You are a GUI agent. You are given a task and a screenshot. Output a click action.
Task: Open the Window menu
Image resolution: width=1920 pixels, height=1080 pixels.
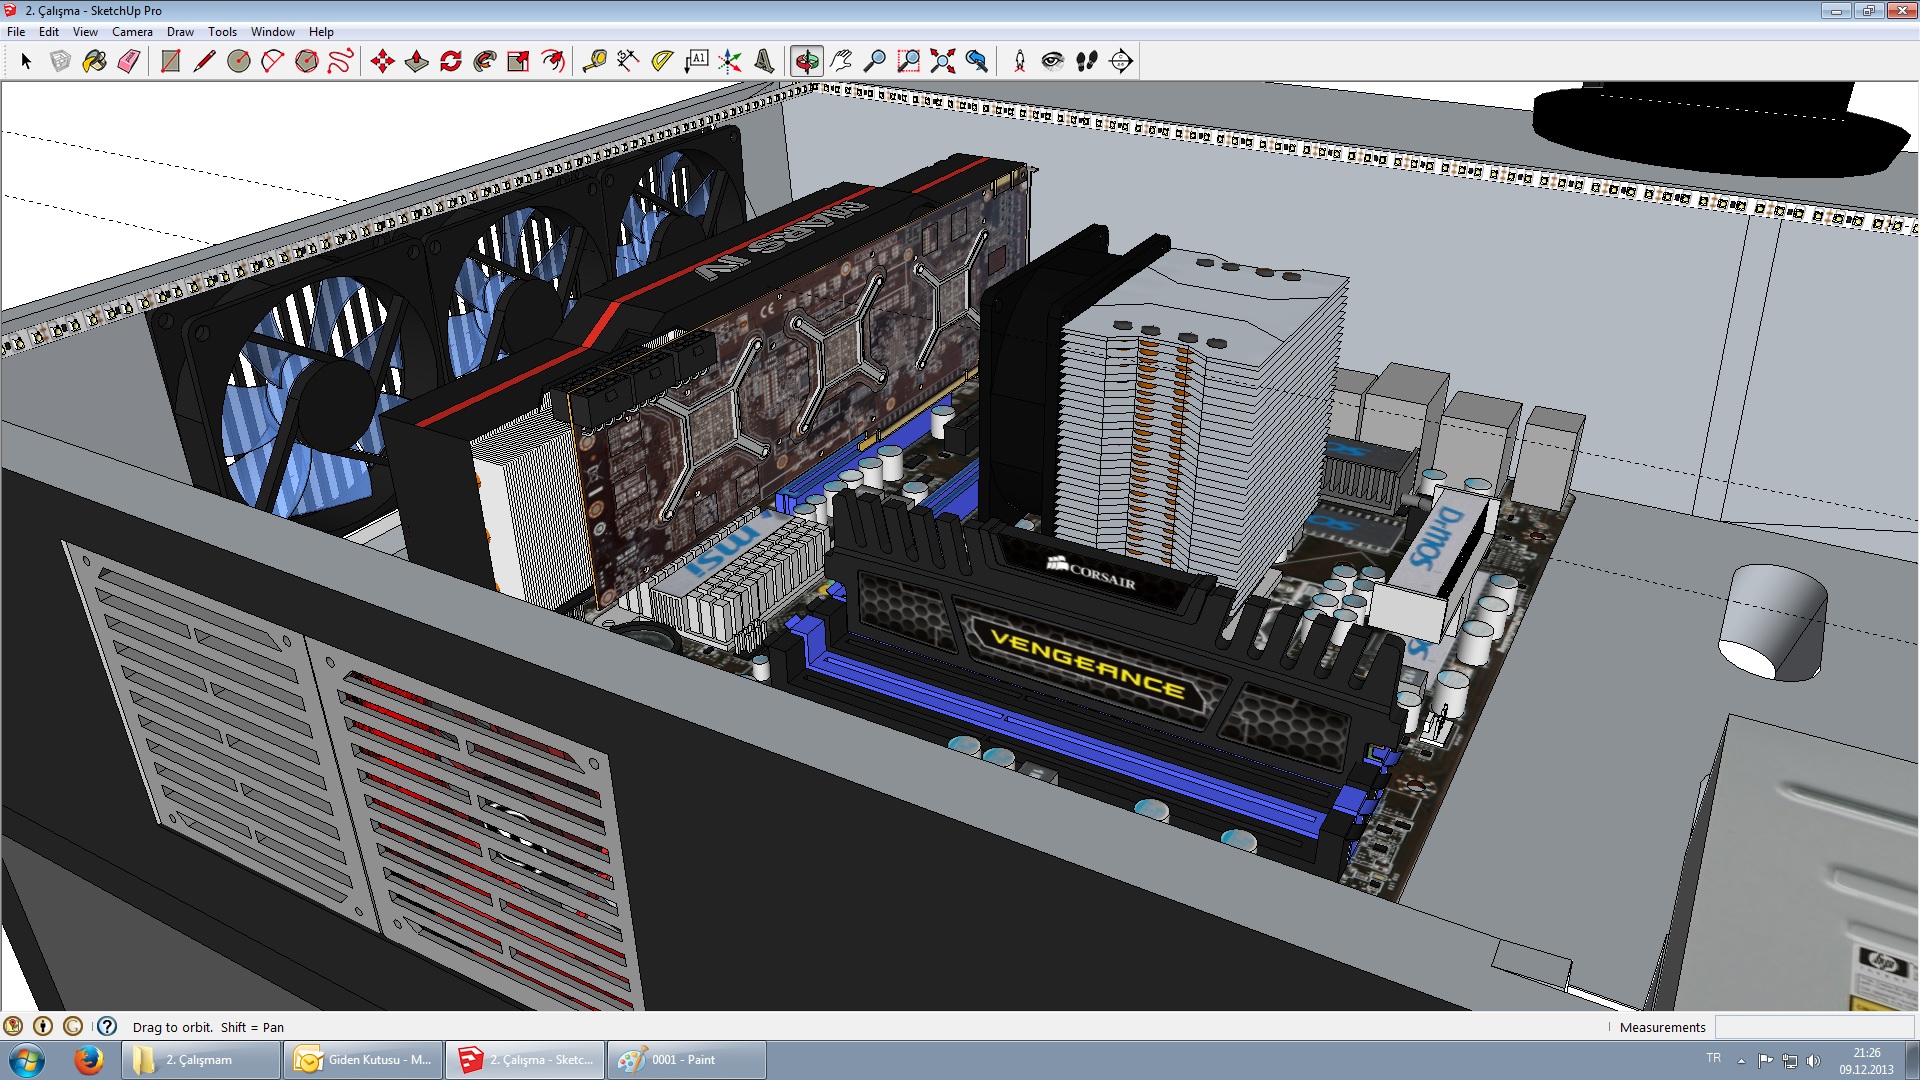[272, 32]
